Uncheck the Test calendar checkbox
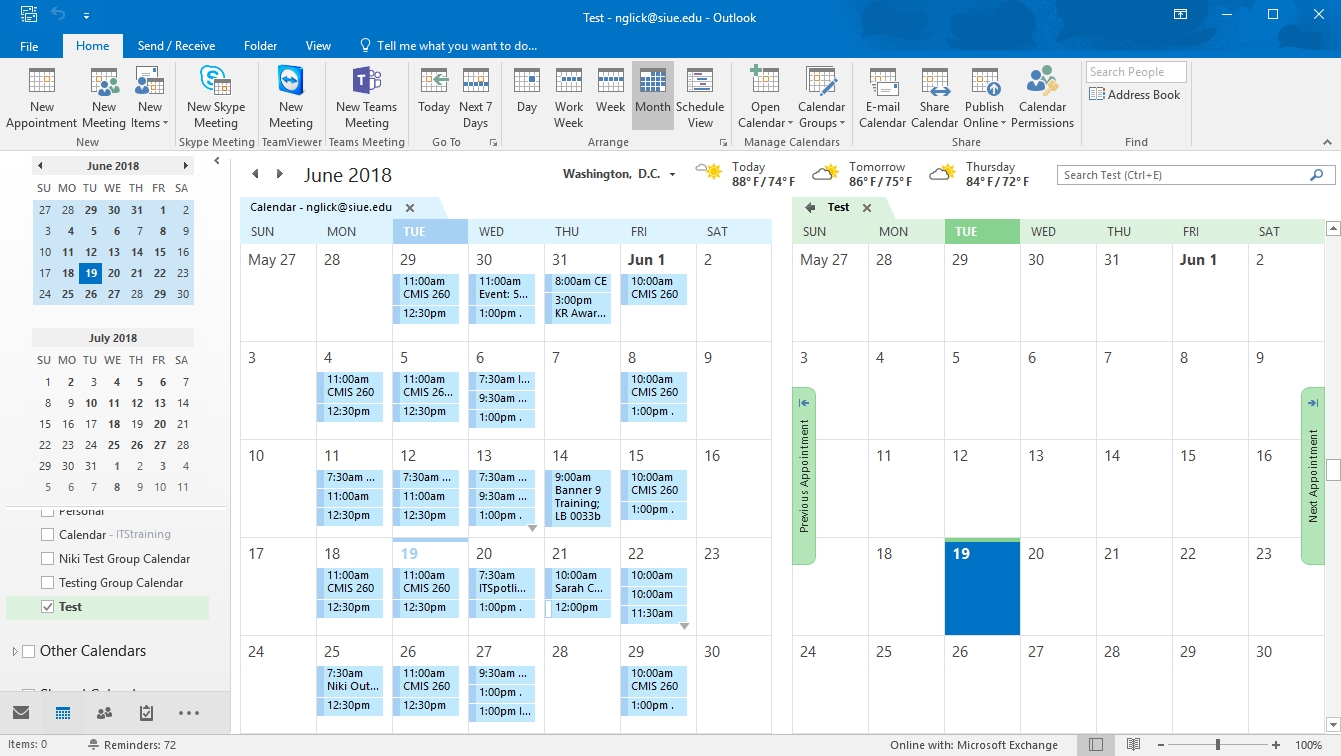This screenshot has height=756, width=1341. click(47, 607)
